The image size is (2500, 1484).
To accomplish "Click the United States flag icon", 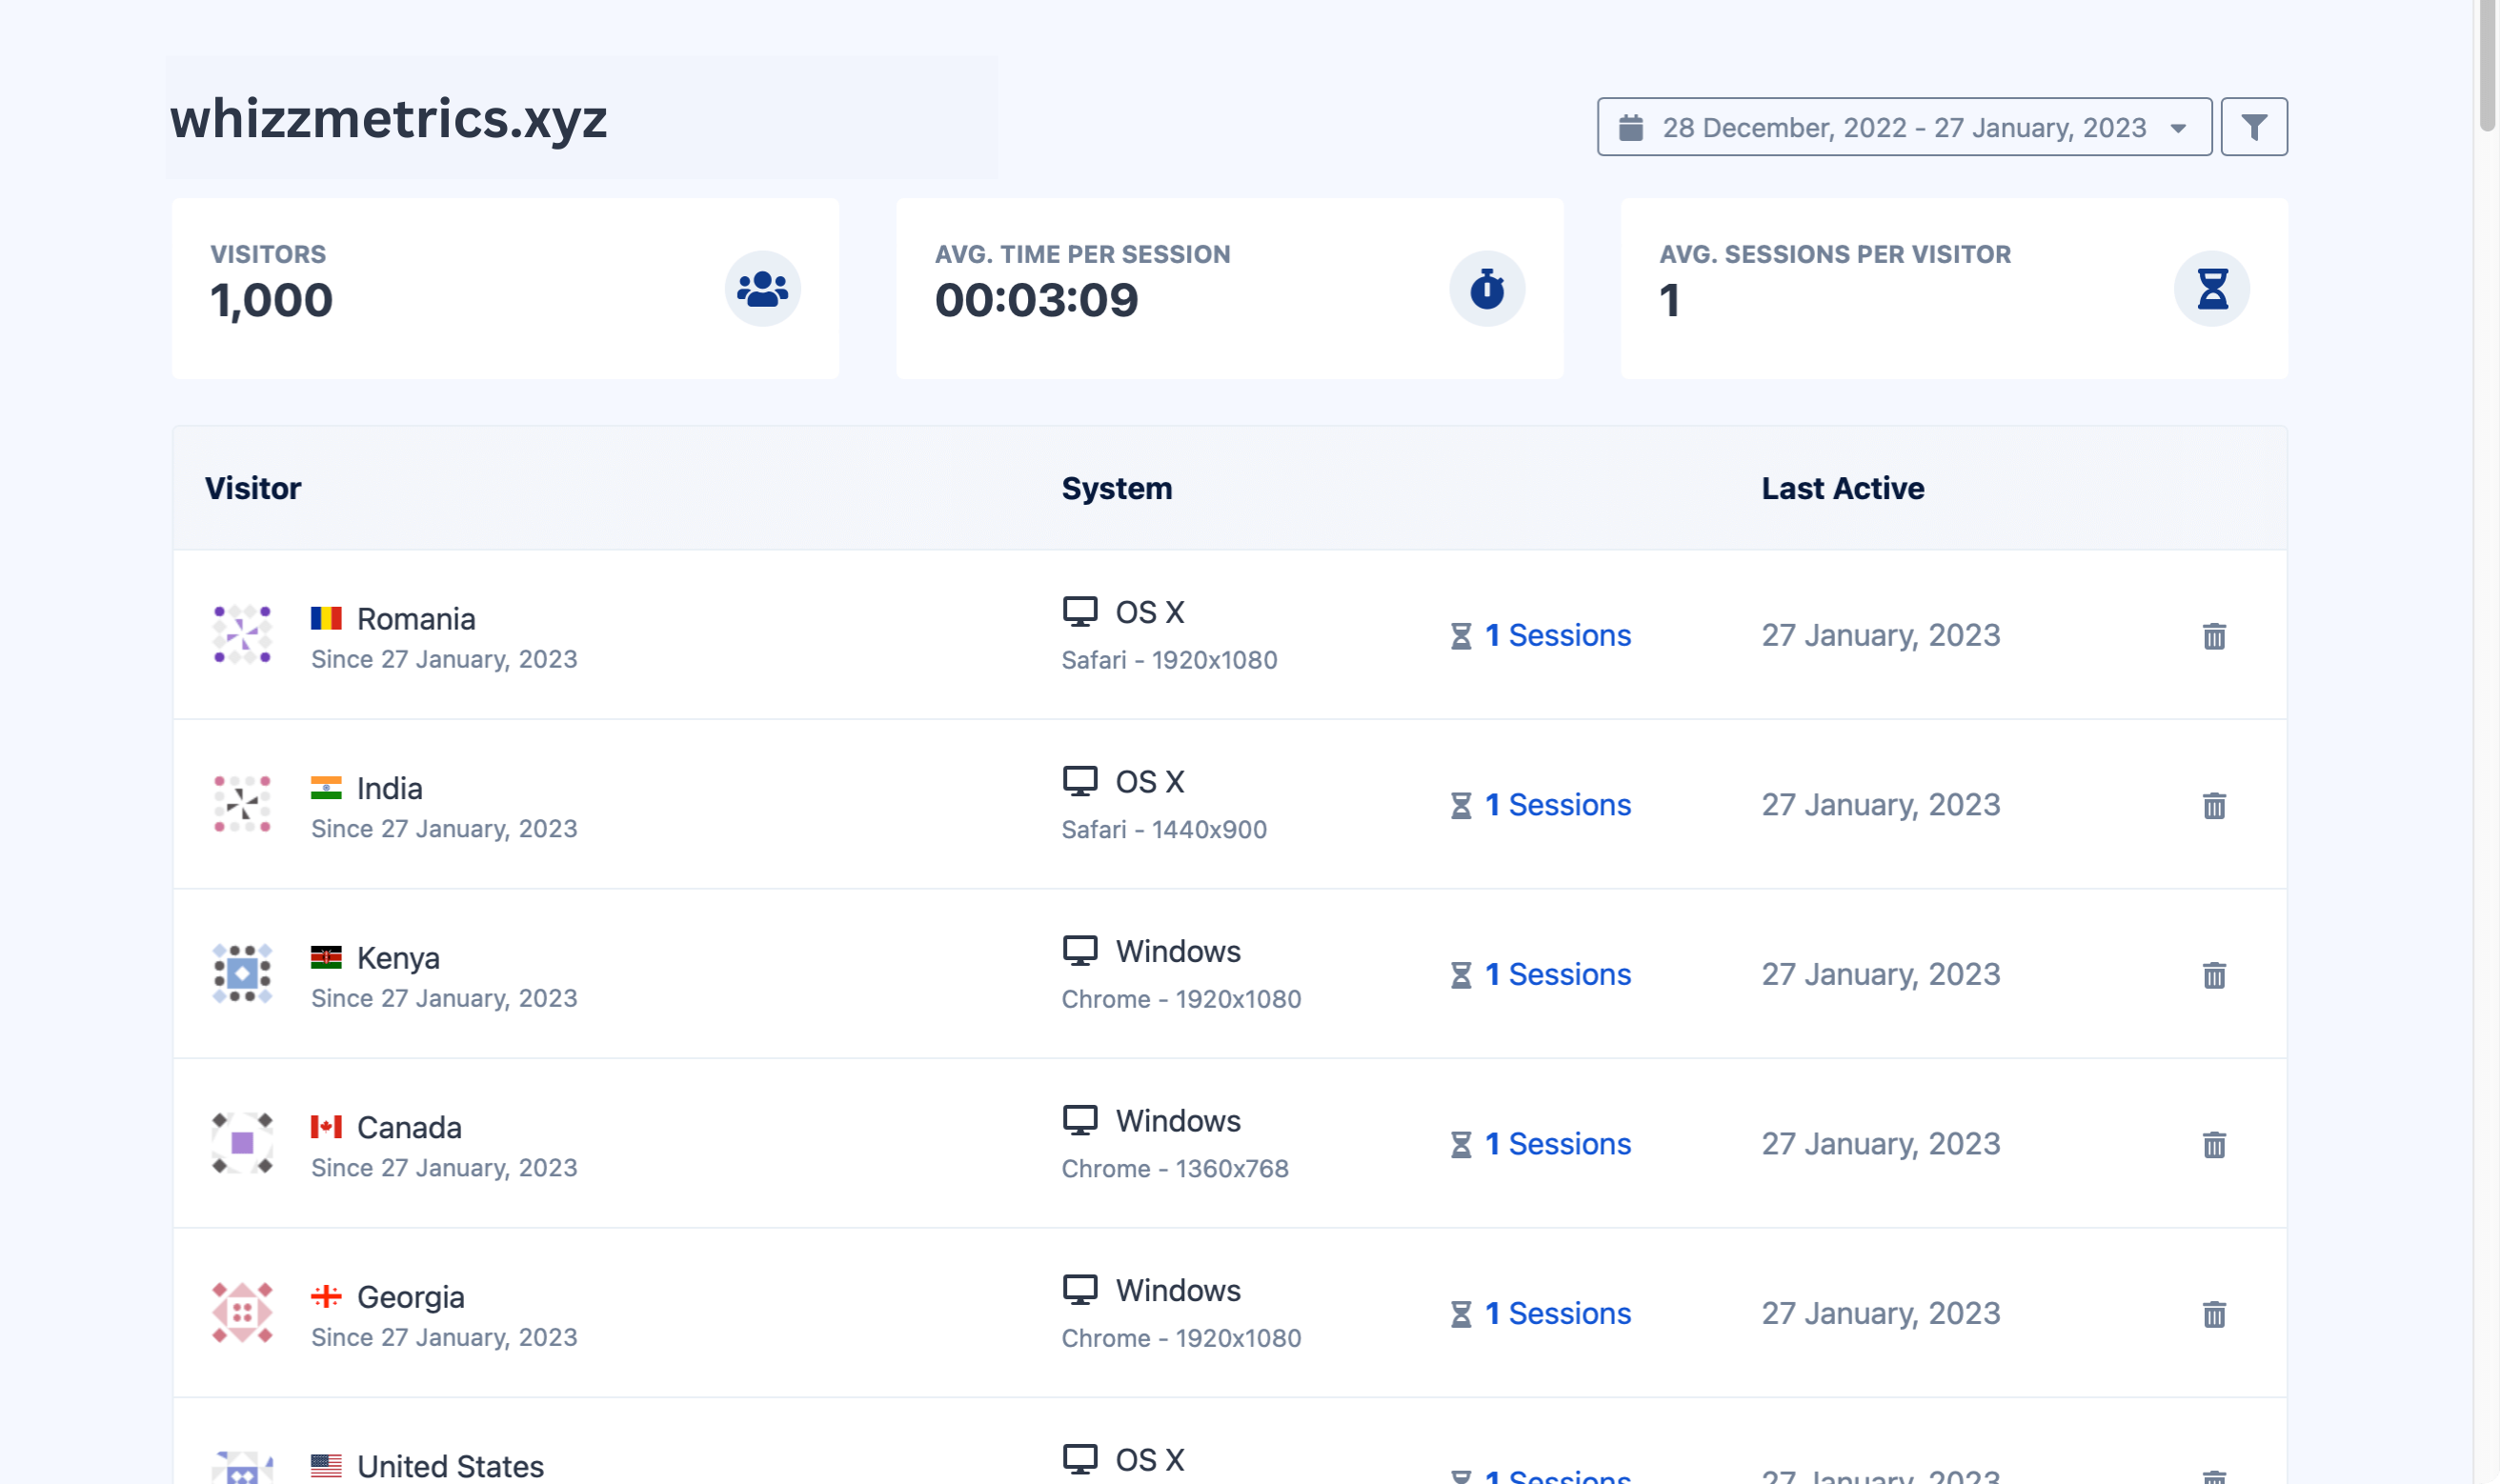I will (326, 1466).
